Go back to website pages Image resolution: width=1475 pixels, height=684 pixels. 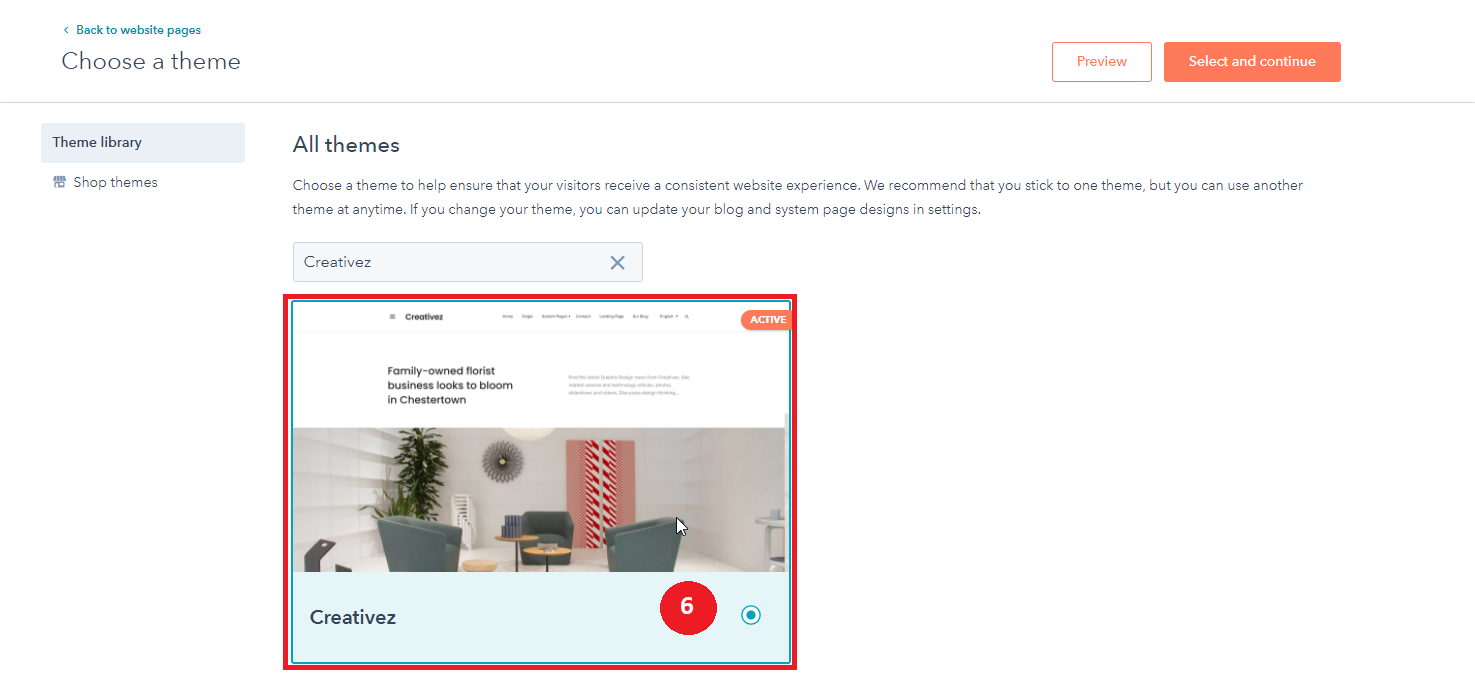coord(138,30)
